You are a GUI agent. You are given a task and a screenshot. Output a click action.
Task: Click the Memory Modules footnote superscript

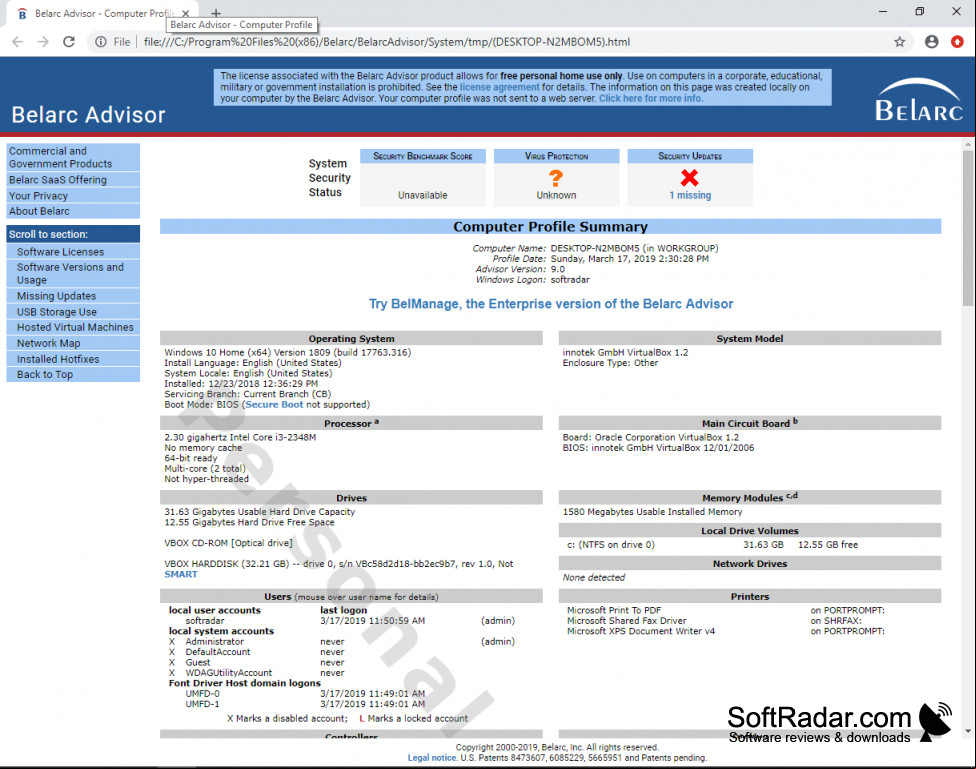coord(792,496)
